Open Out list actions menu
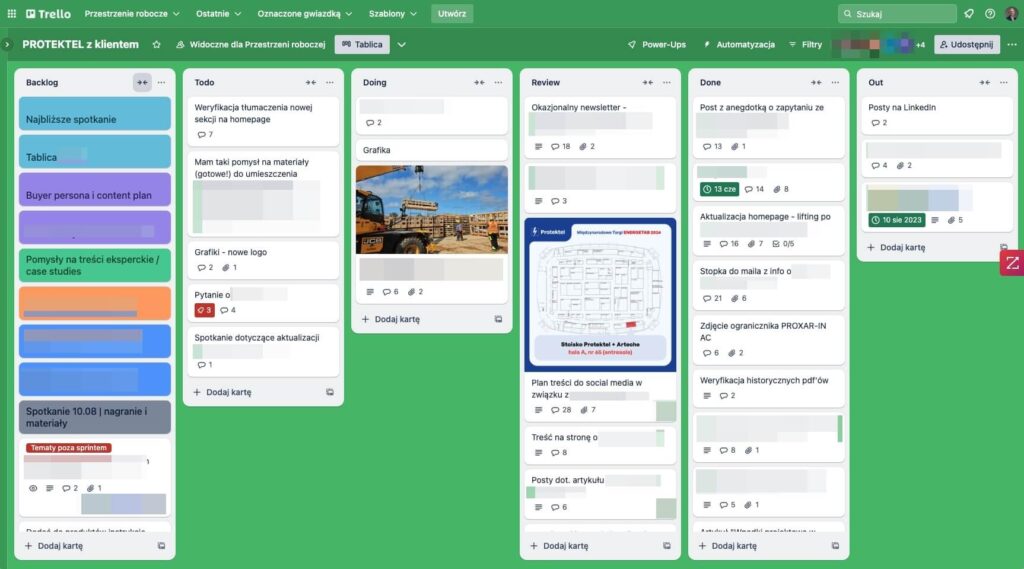The height and width of the screenshot is (569, 1024). tap(1004, 82)
